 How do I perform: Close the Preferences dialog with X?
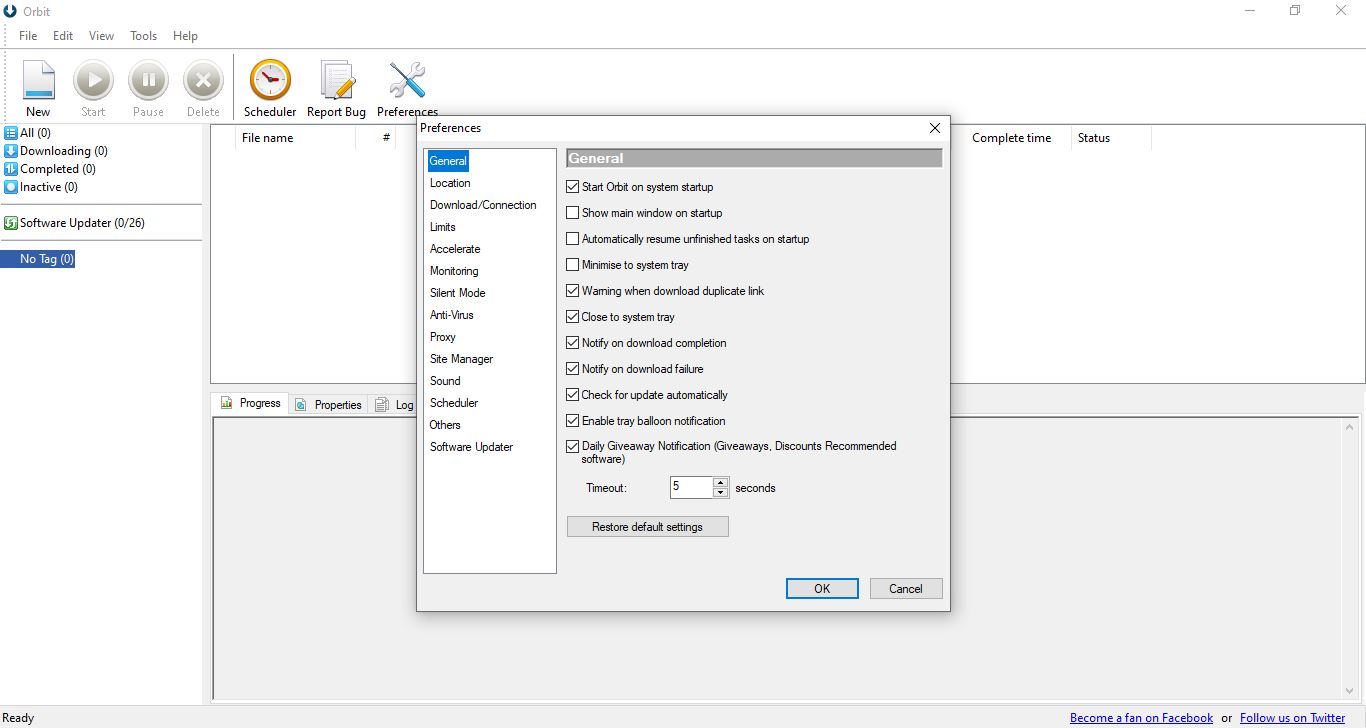click(x=935, y=128)
